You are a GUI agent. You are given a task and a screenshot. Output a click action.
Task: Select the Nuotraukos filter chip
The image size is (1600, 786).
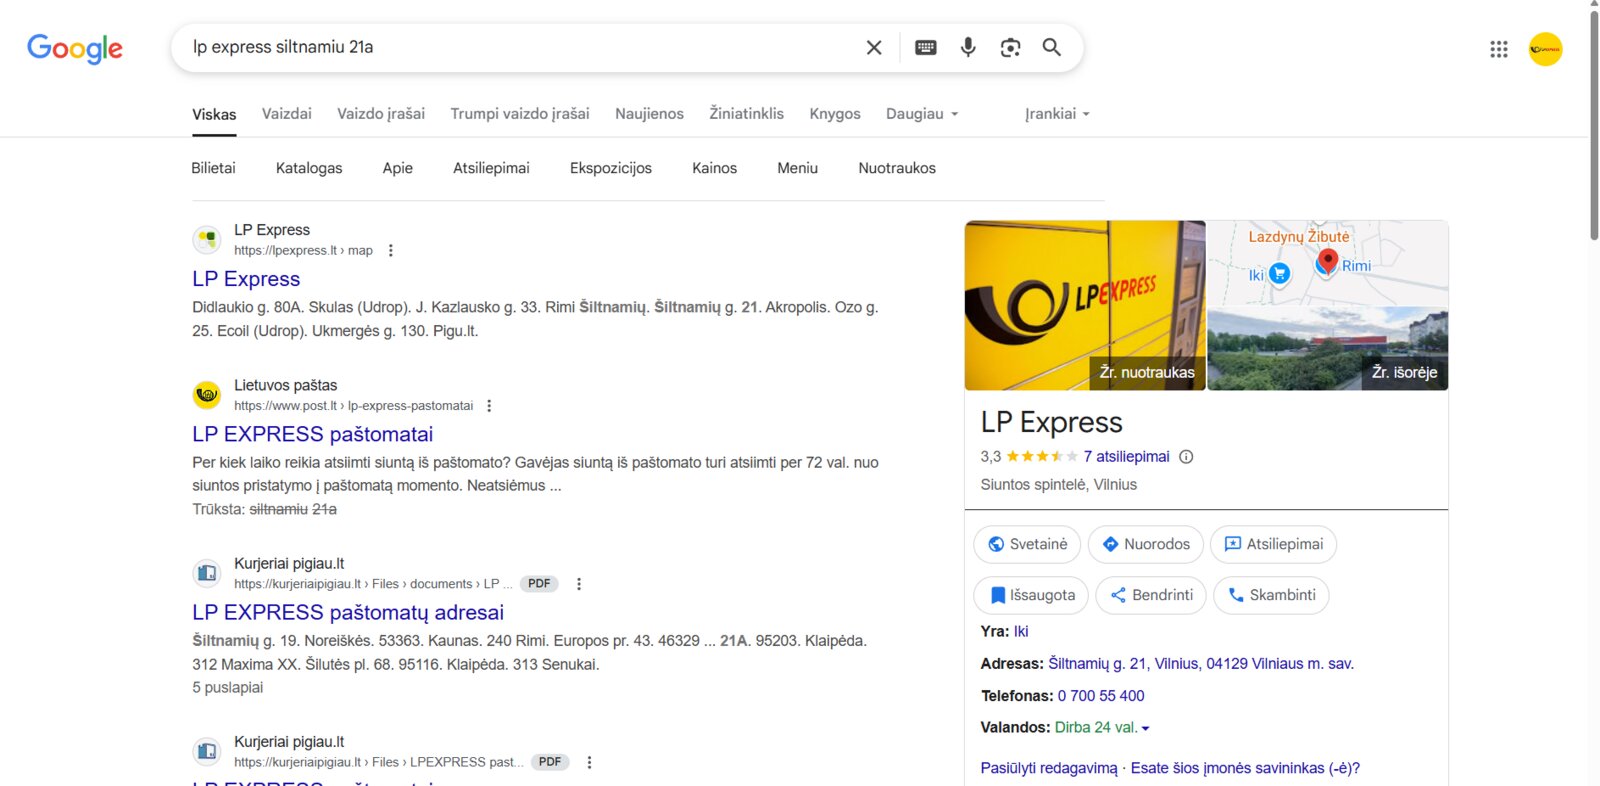pyautogui.click(x=897, y=168)
